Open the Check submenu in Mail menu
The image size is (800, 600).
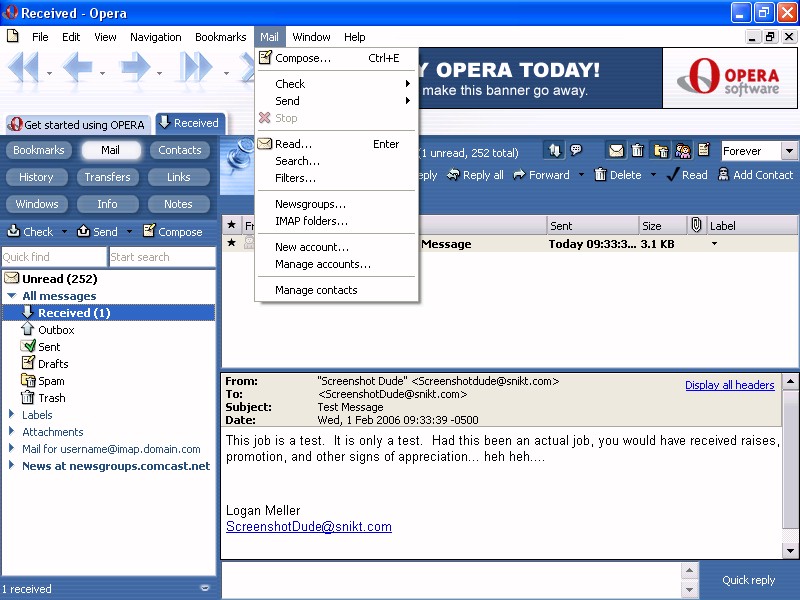click(x=337, y=84)
